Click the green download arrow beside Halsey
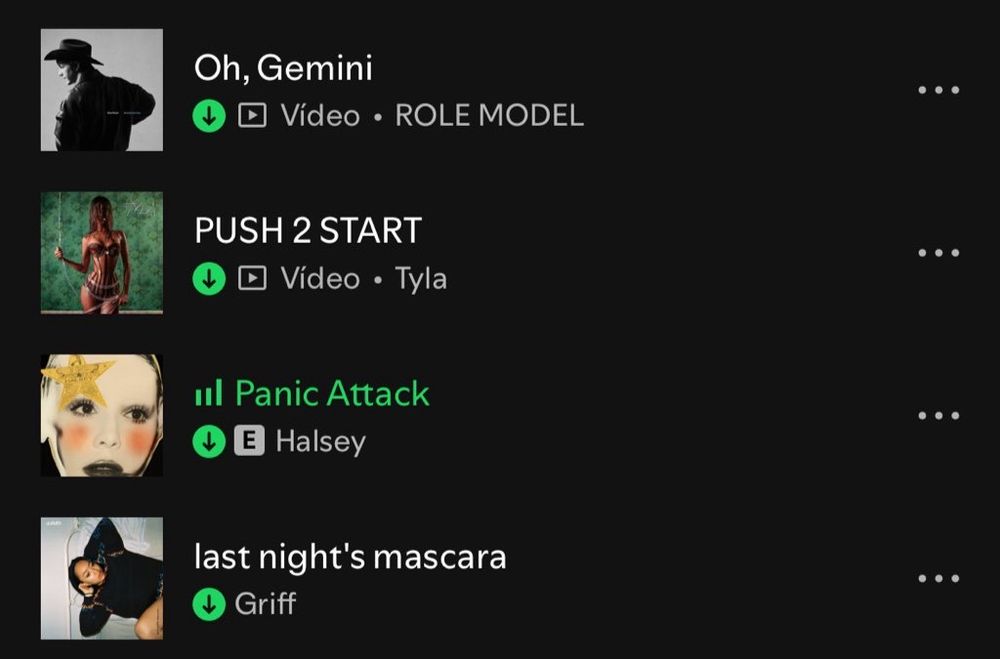Image resolution: width=1000 pixels, height=659 pixels. click(209, 441)
